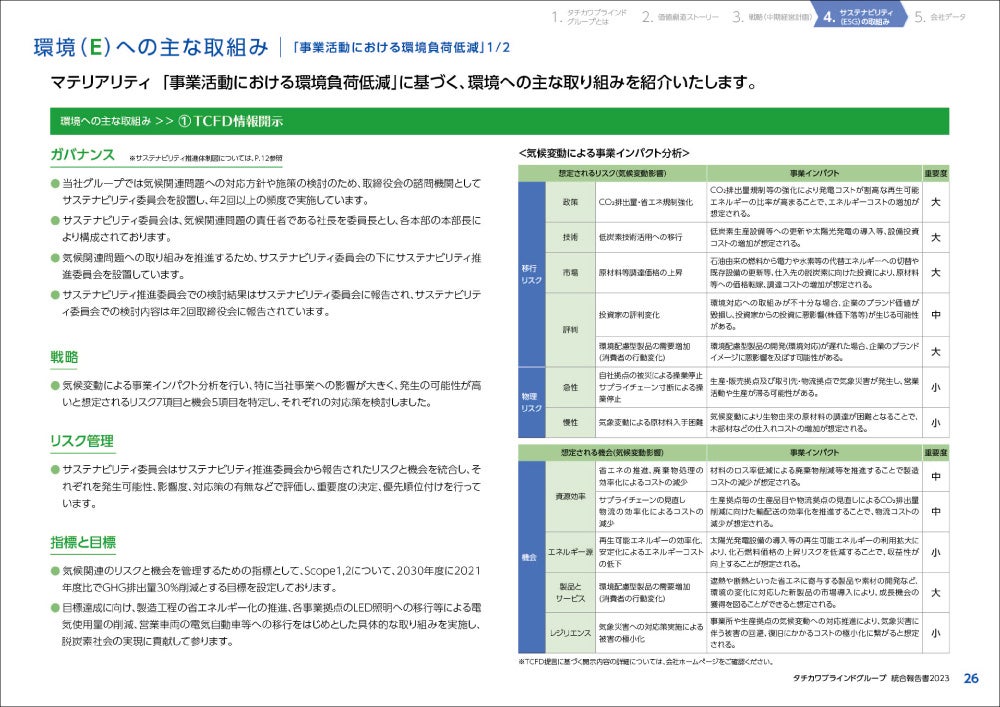Screen dimensions: 1000x707
Task: Jump to section 5 会社データ tab
Action: point(940,17)
